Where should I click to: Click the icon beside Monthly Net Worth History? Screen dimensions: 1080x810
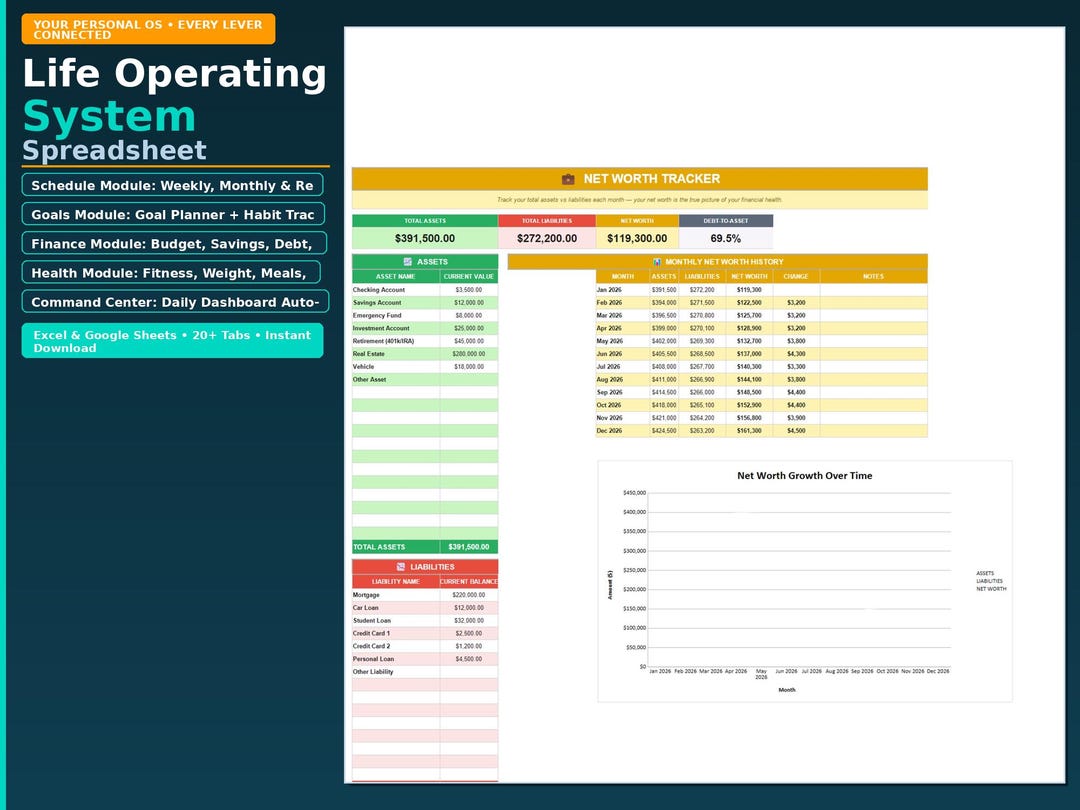coord(657,262)
